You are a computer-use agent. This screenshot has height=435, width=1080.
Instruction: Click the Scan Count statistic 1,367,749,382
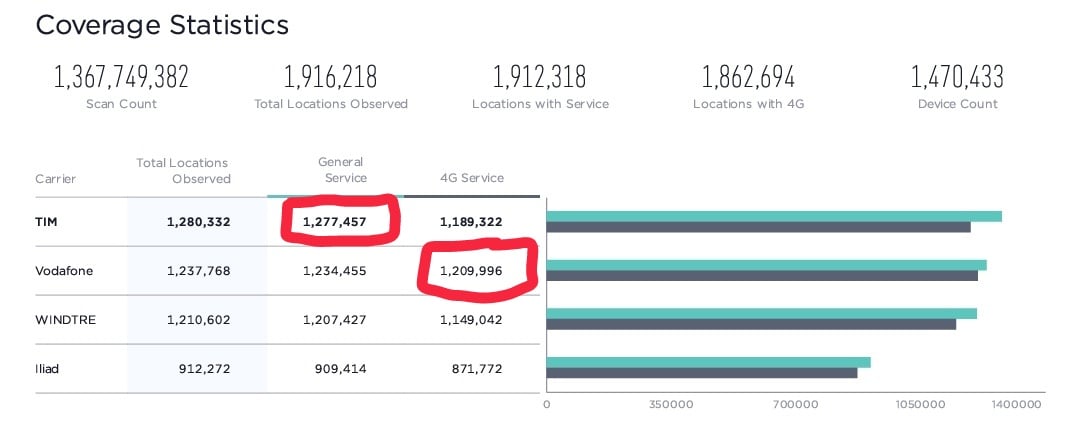point(121,77)
